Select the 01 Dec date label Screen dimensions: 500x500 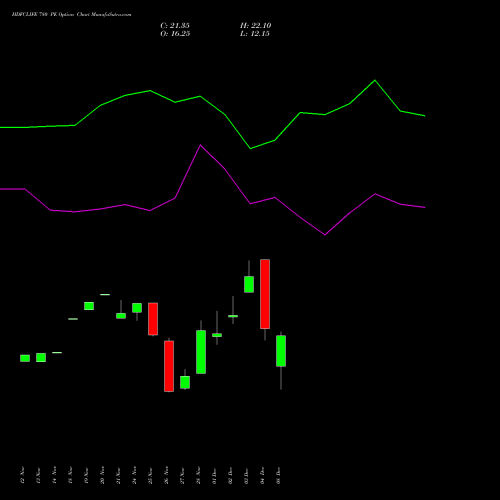click(214, 475)
